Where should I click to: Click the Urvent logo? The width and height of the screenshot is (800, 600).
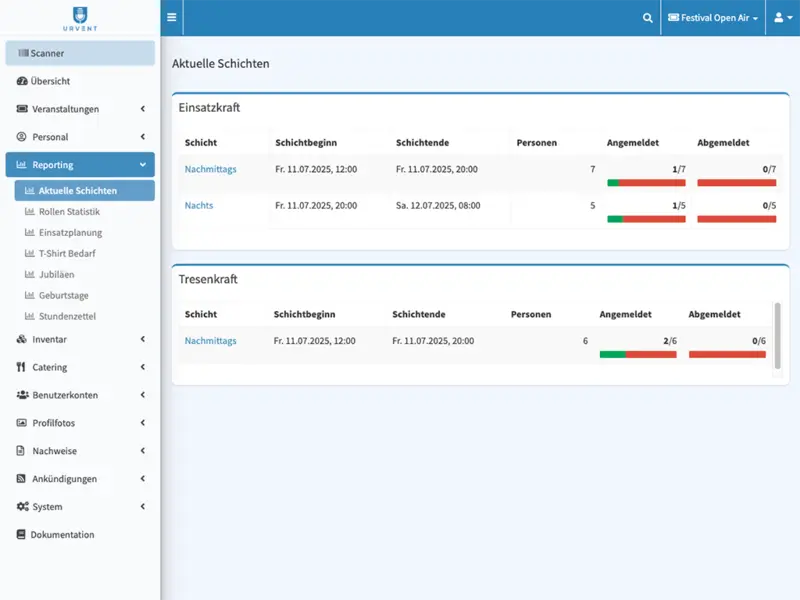[x=80, y=19]
